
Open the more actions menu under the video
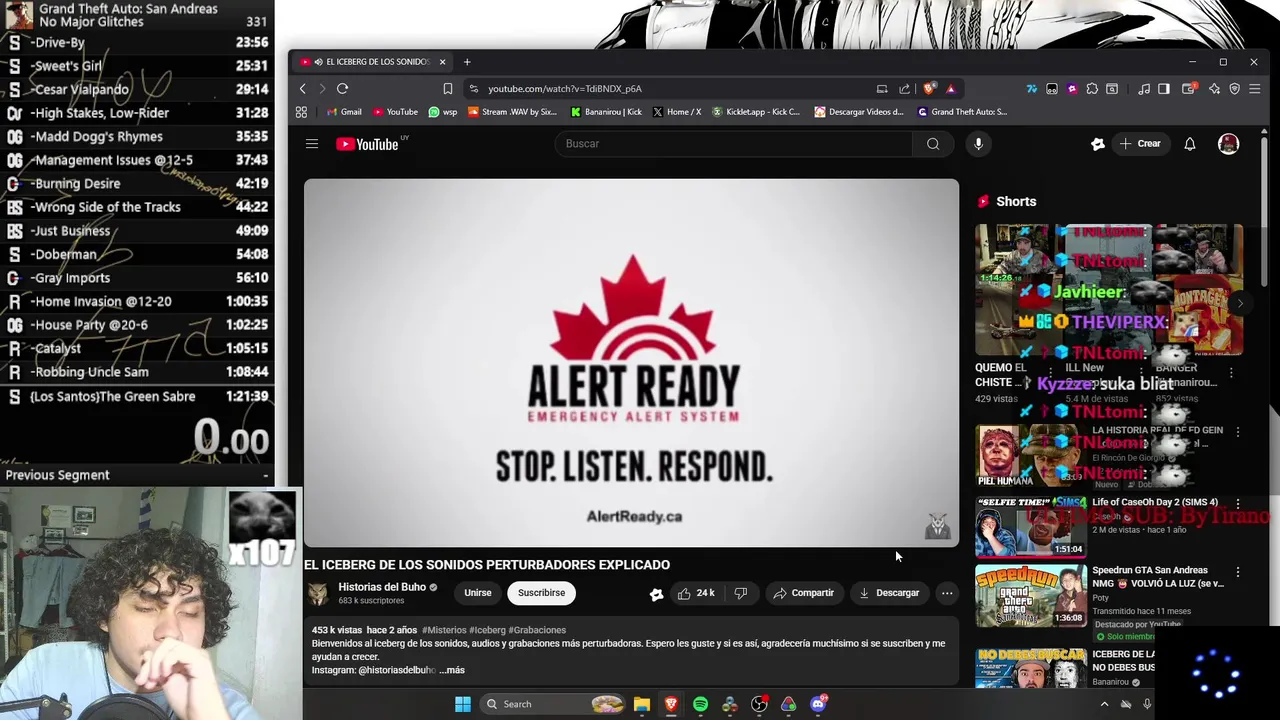947,593
